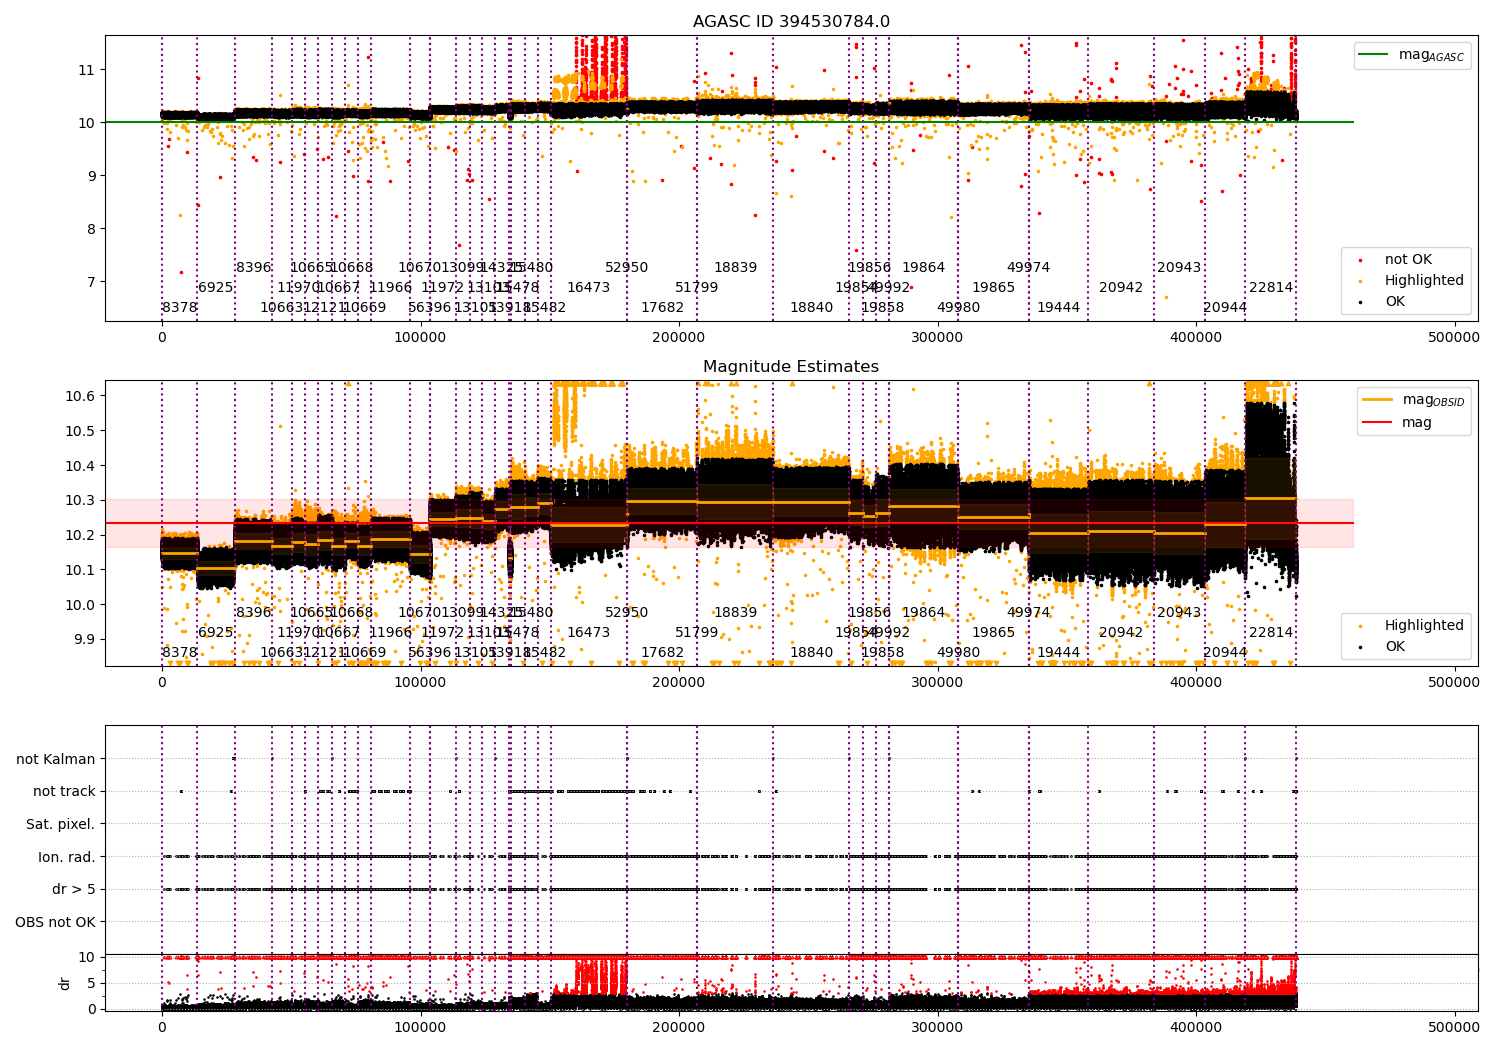Screen dimensions: 1500x1050
Task: Click y-axis tick '10.5' in Magnitude Estimates
Action: click(82, 432)
